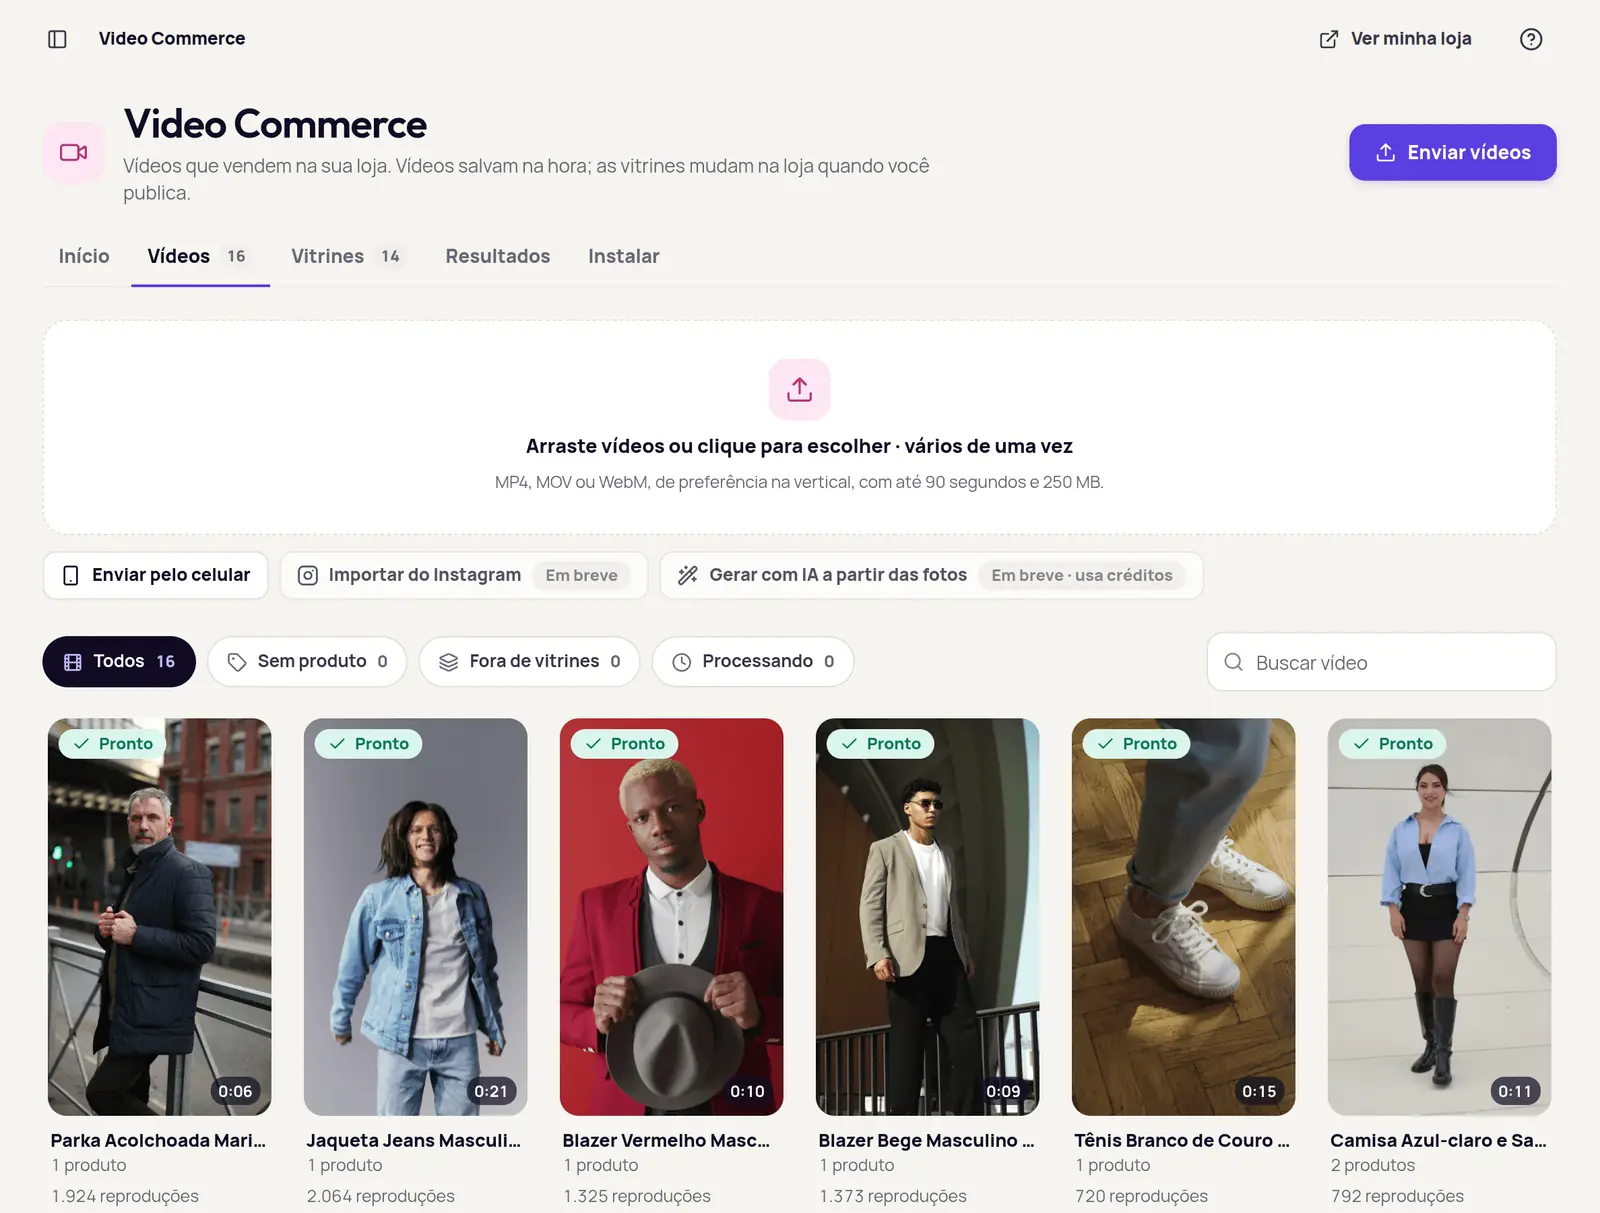The image size is (1600, 1213).
Task: Filter by Processando
Action: [x=753, y=662]
